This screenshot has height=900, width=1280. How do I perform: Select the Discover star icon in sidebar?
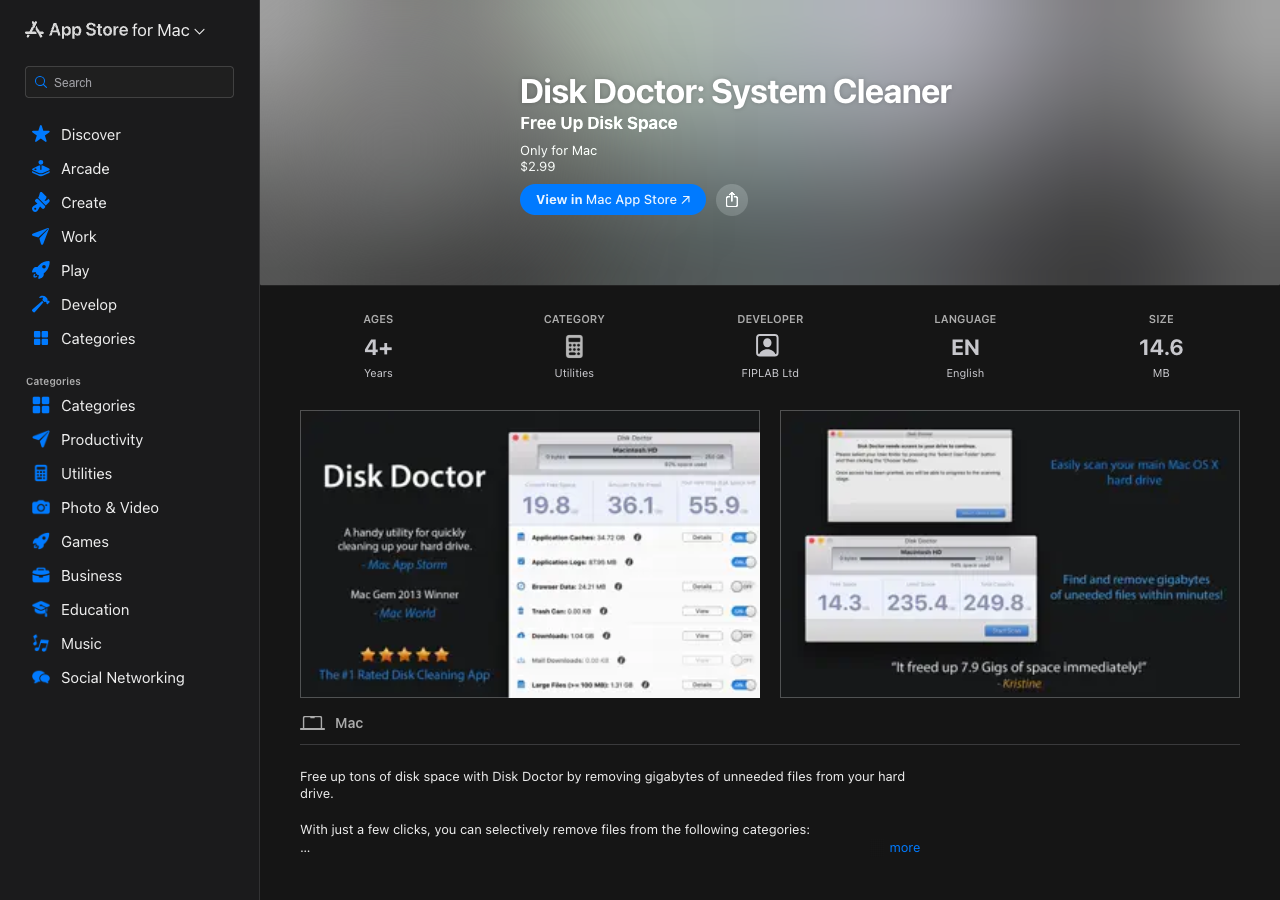(x=40, y=133)
